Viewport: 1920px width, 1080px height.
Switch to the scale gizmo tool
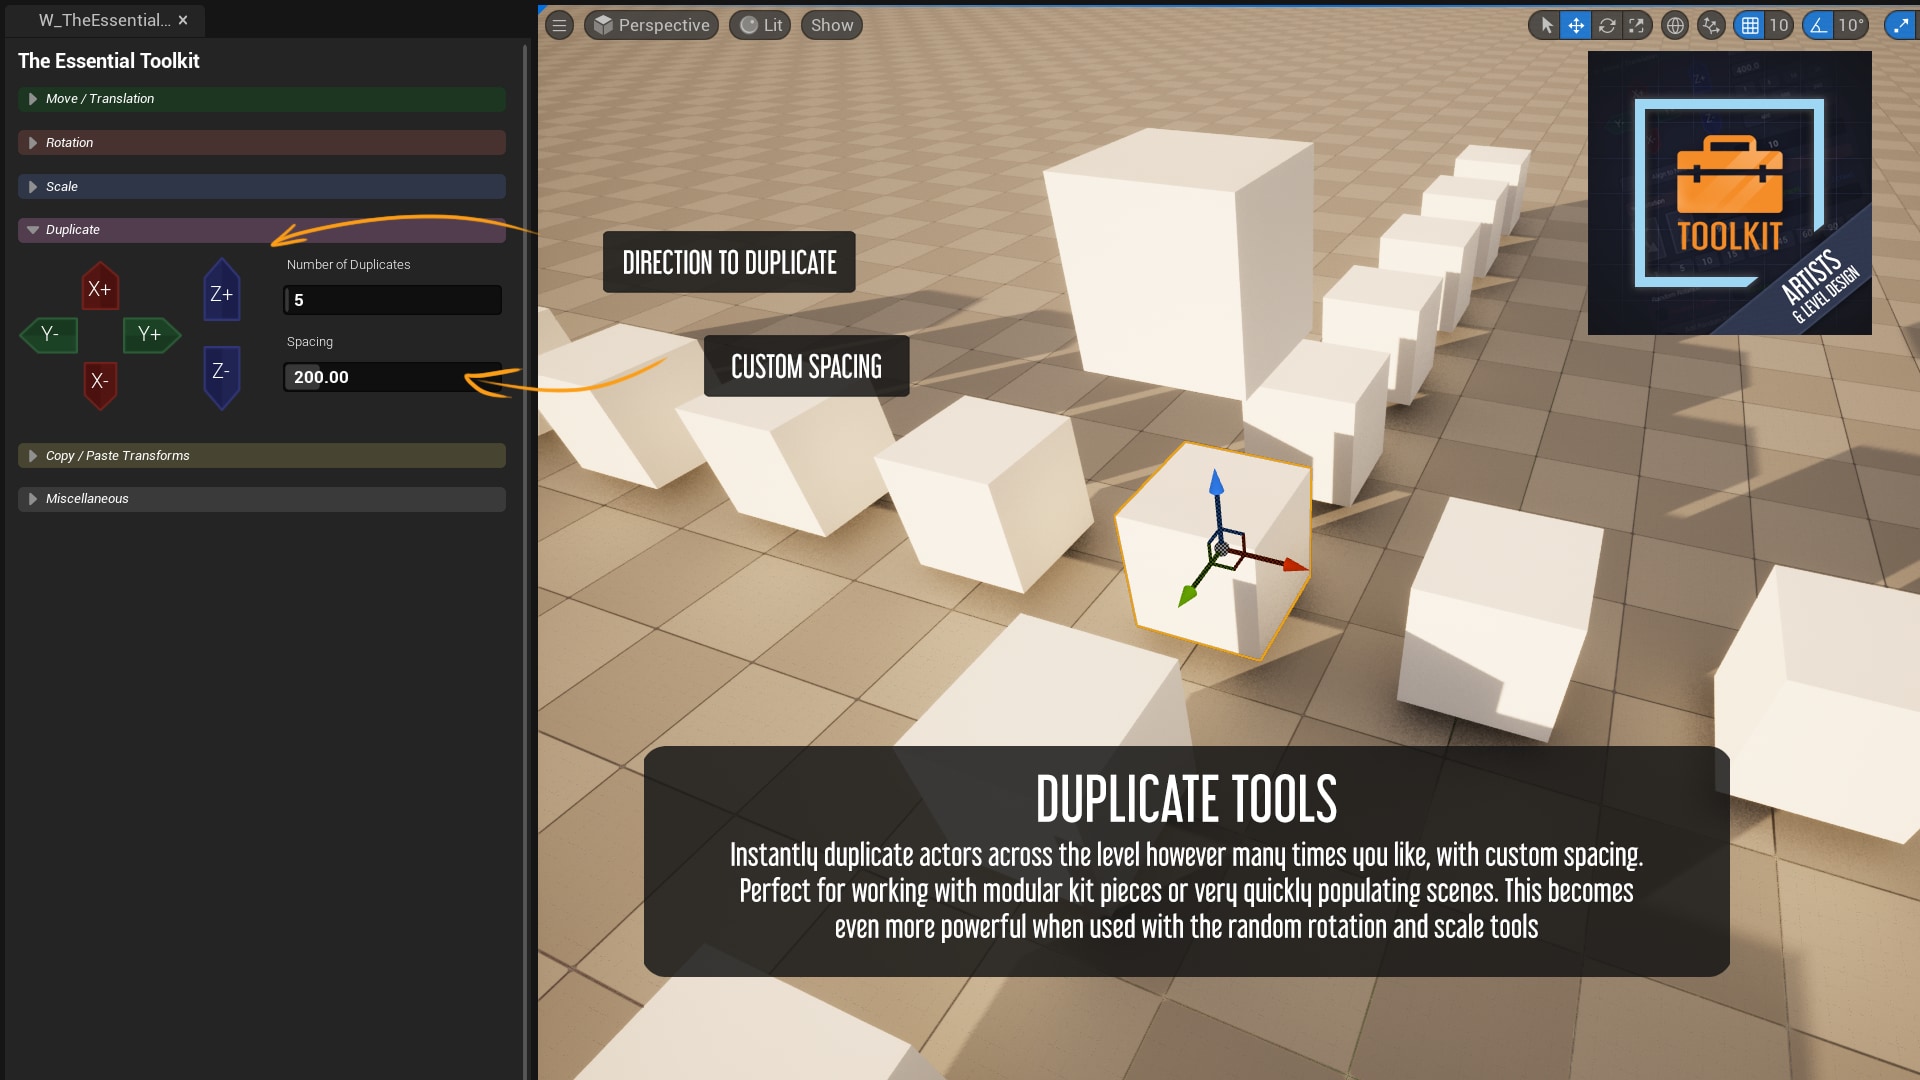tap(1637, 26)
